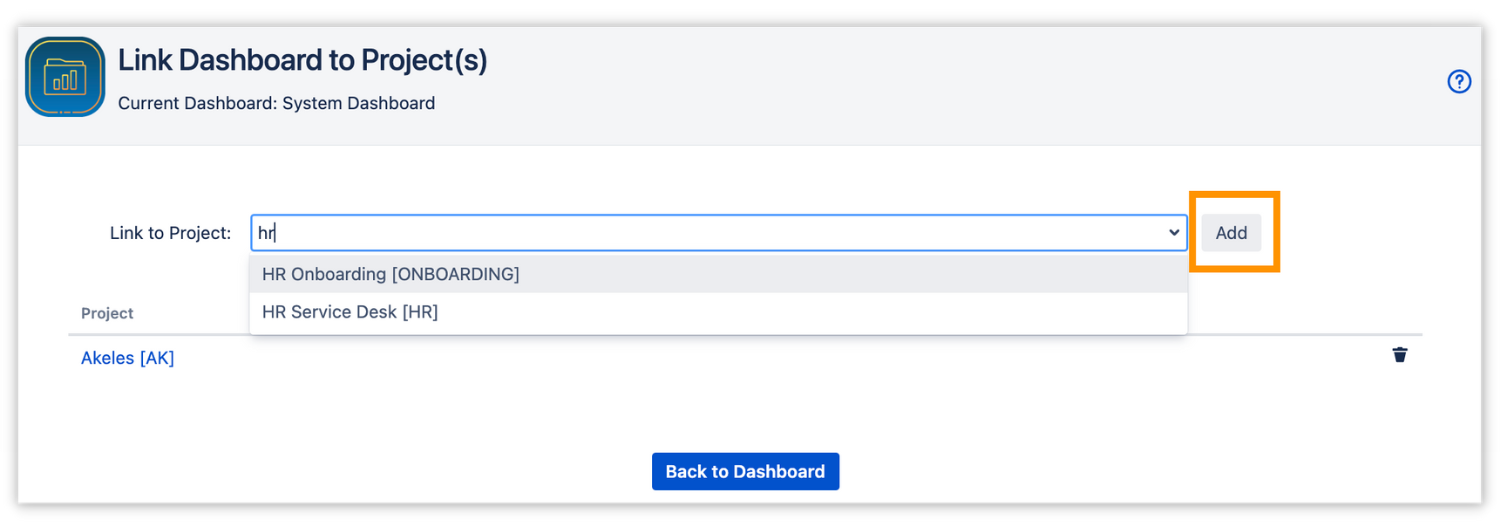Click the Project column header
Image resolution: width=1500 pixels, height=530 pixels.
pos(107,313)
